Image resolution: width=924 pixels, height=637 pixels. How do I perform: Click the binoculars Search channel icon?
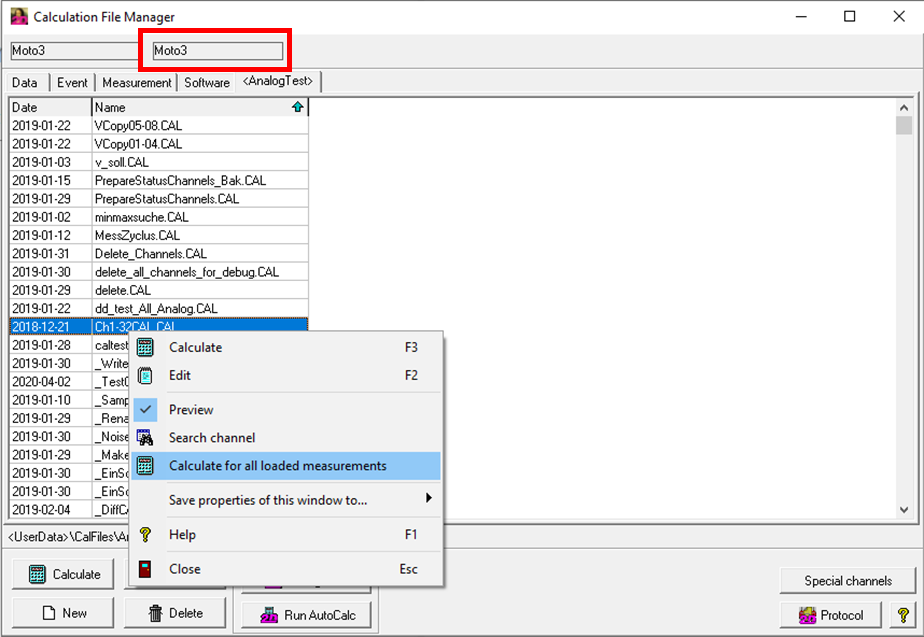point(145,437)
